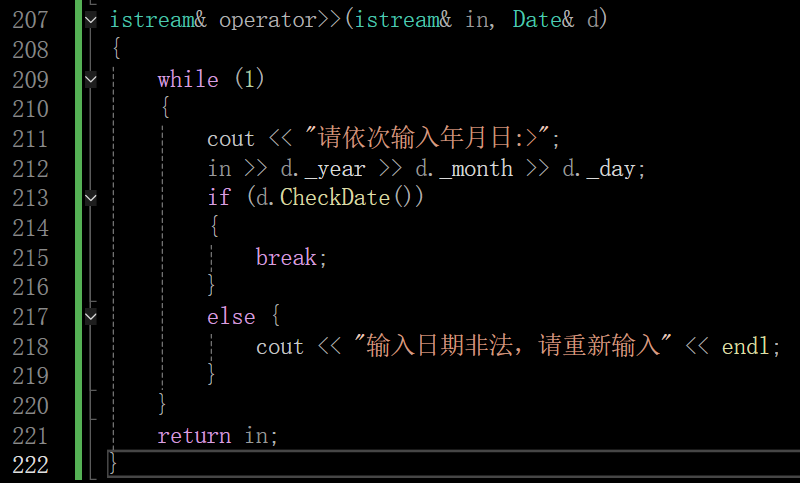
Task: Click the 'else' keyword
Action: click(231, 317)
